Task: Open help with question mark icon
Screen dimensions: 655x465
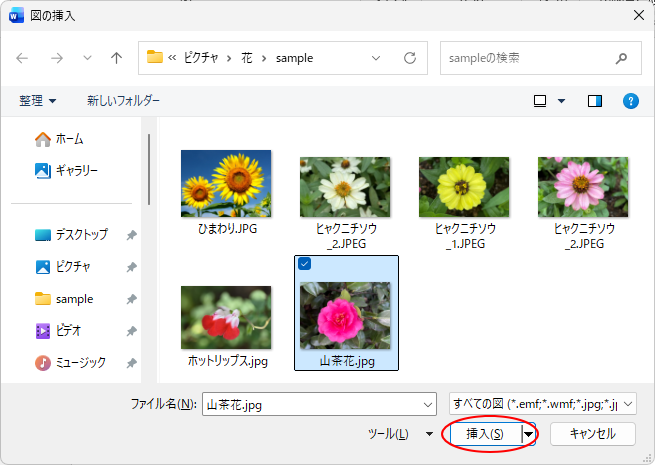Action: point(631,101)
